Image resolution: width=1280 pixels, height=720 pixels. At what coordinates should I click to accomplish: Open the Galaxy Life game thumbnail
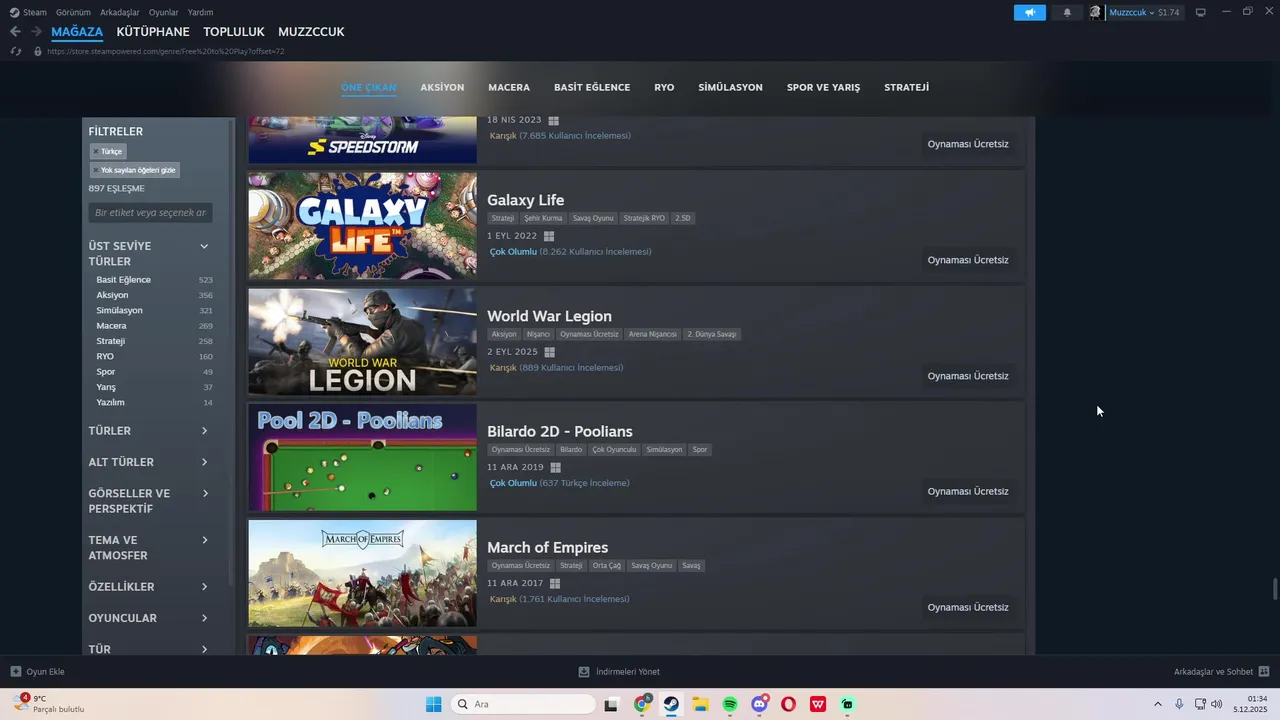click(x=362, y=226)
